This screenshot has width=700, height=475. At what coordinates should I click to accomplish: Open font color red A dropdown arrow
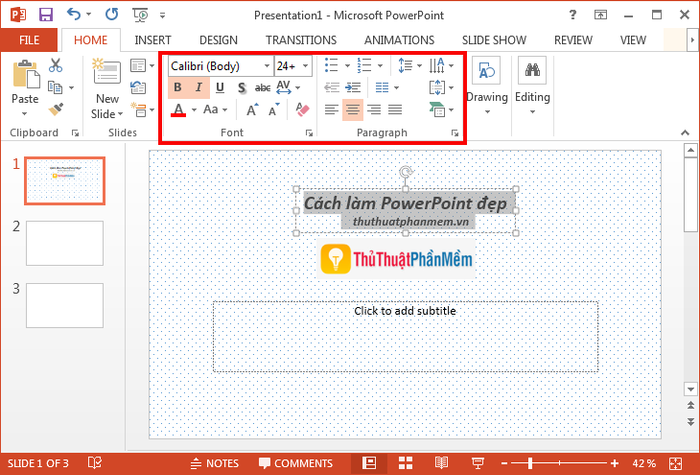click(194, 110)
